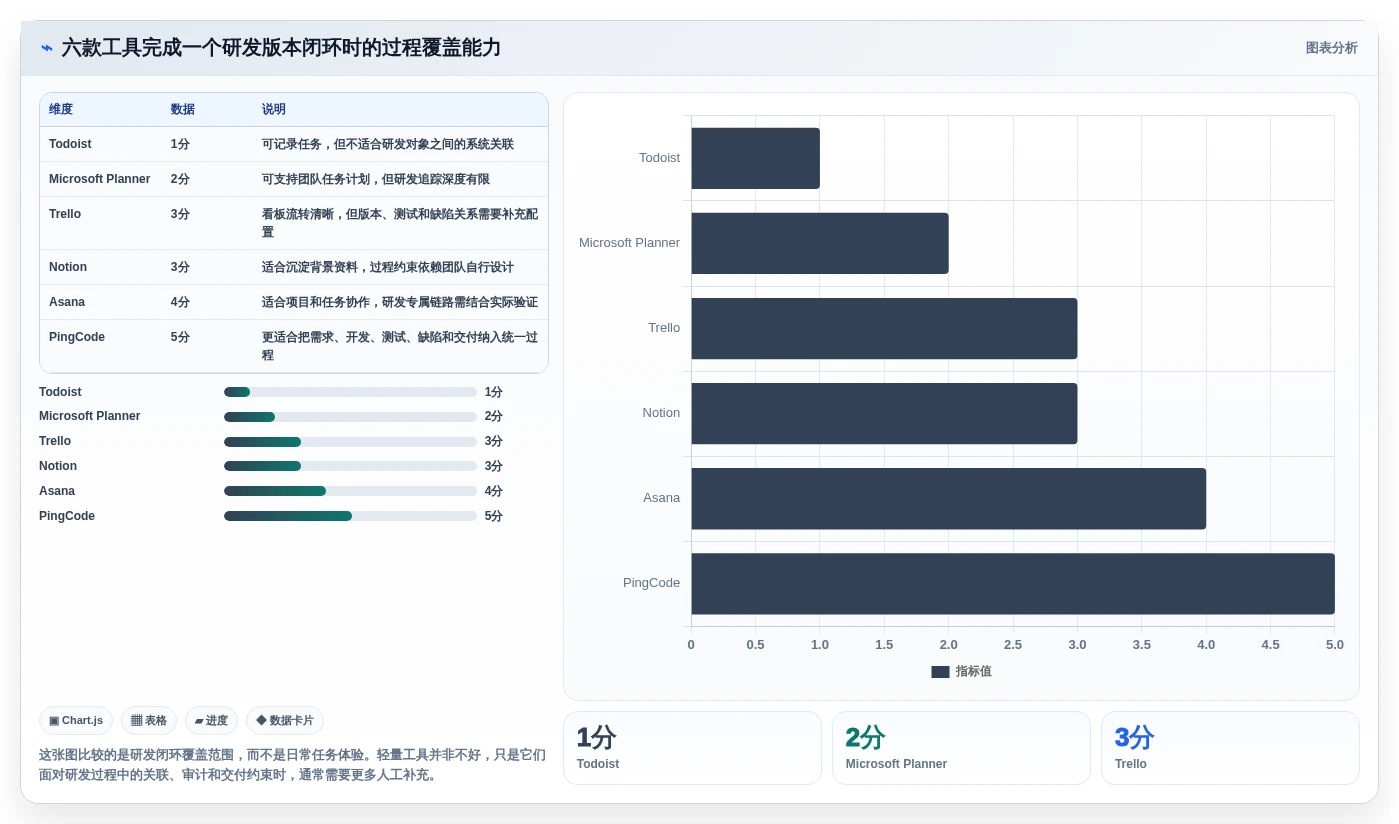Image resolution: width=1399 pixels, height=824 pixels.
Task: Select the 数据卡片 chip
Action: (x=285, y=720)
